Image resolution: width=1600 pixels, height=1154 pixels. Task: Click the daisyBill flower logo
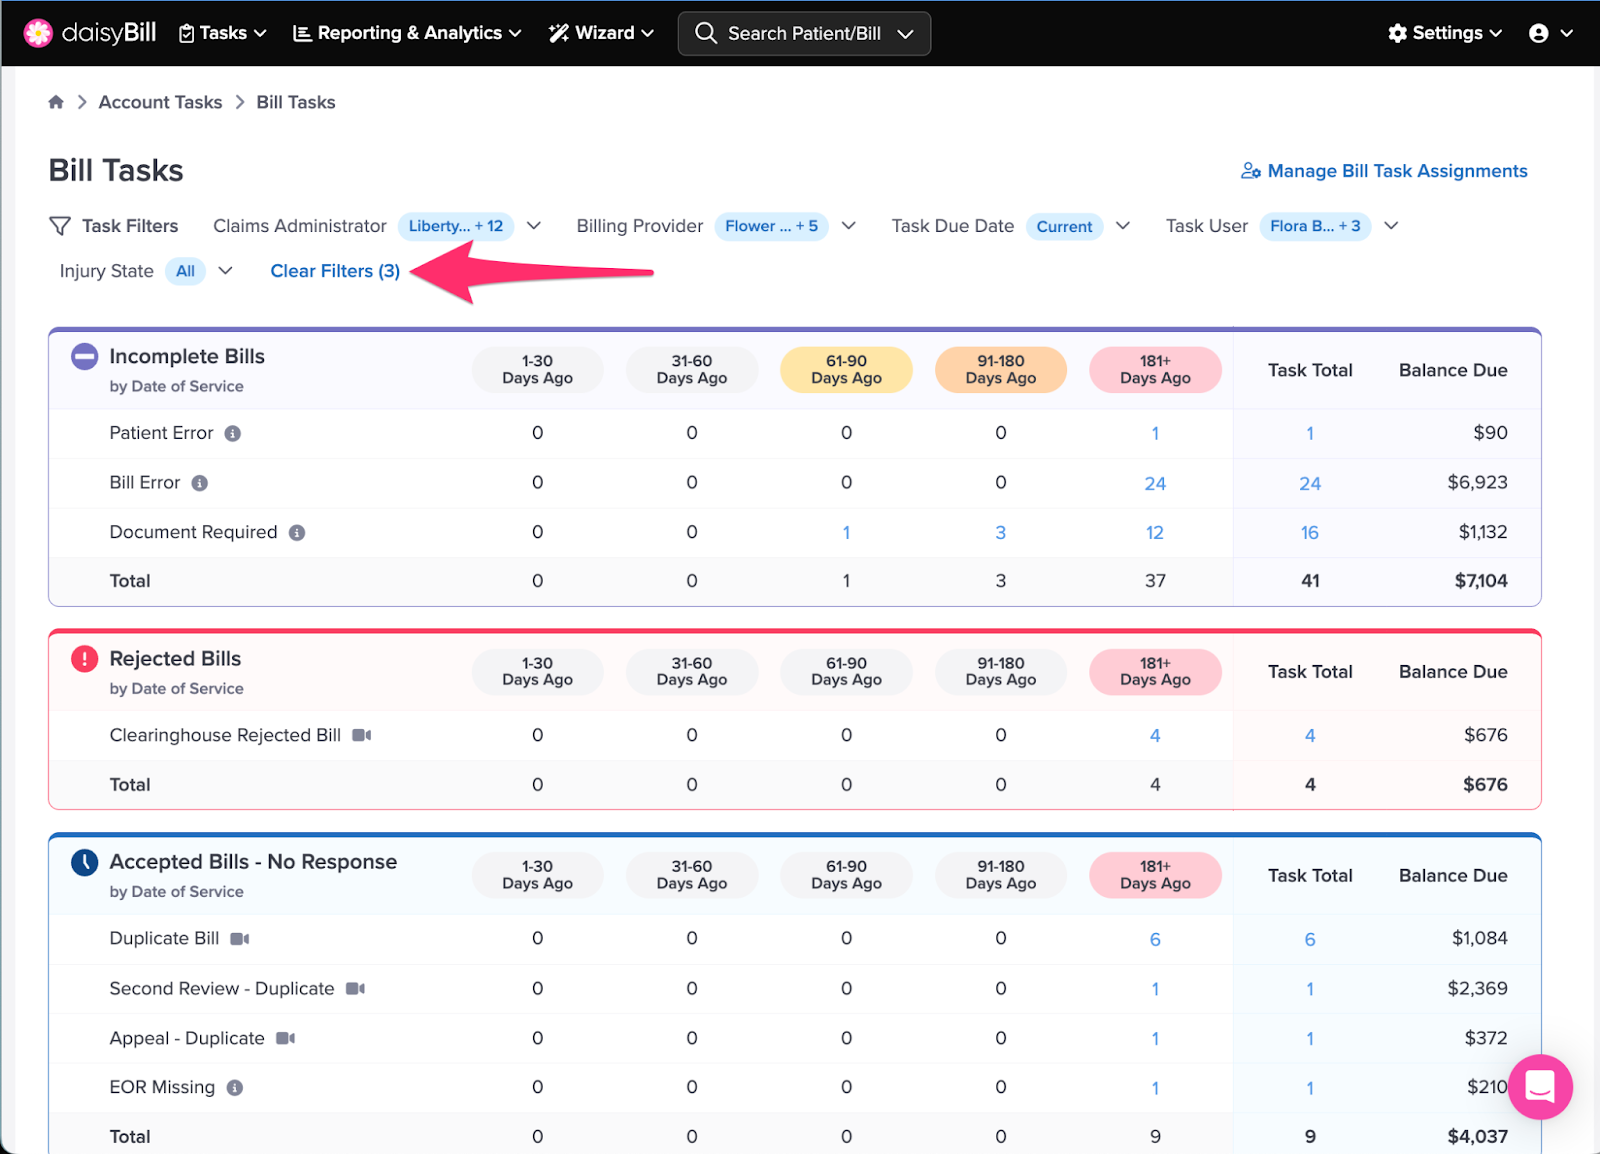[x=38, y=33]
